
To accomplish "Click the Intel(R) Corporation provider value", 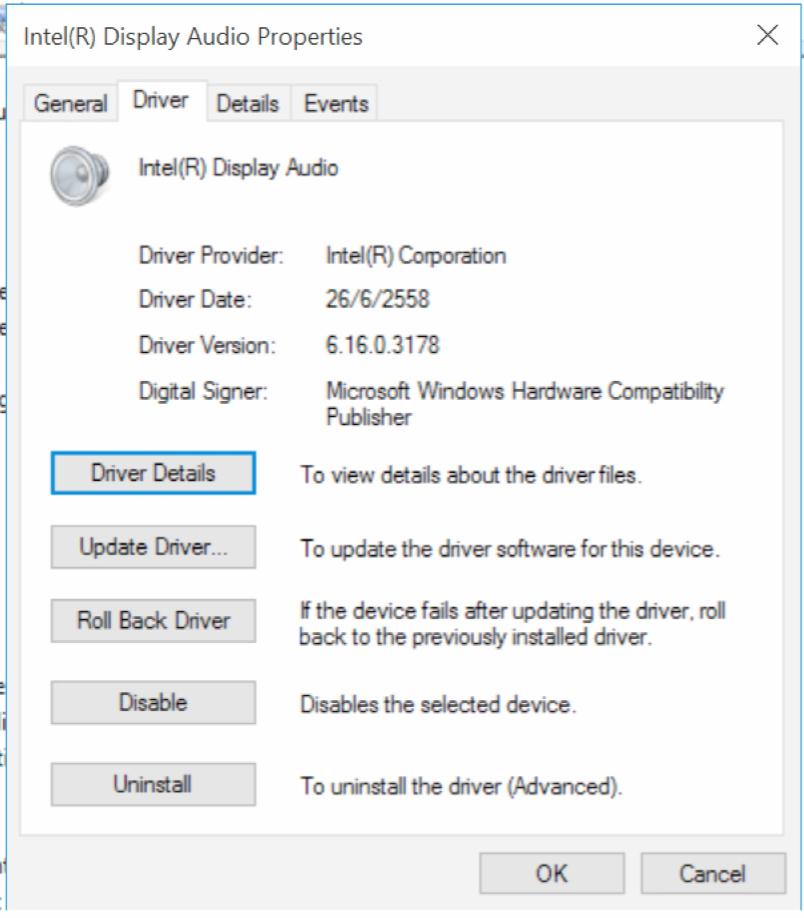I will pos(415,256).
